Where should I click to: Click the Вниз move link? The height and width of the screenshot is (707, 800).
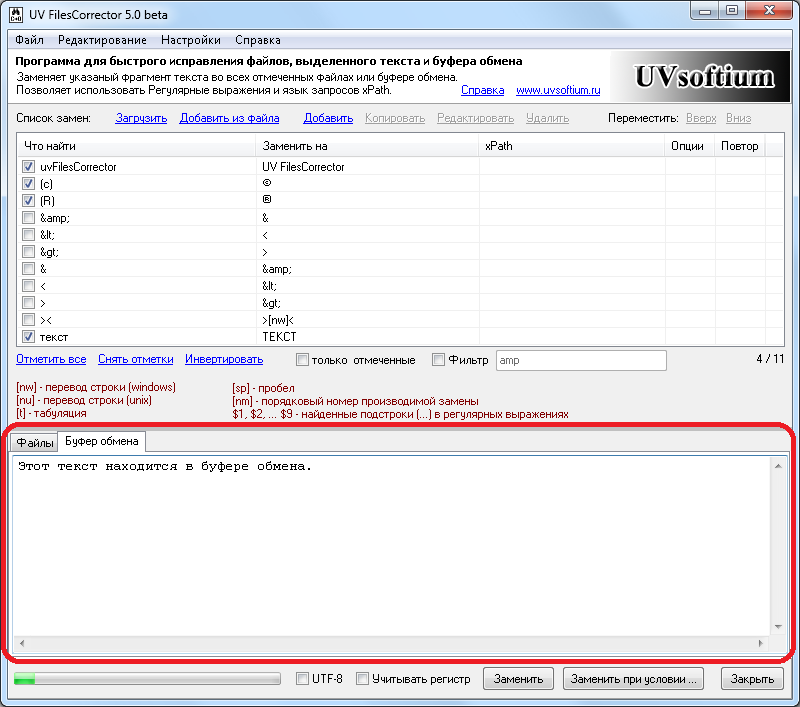tap(738, 118)
